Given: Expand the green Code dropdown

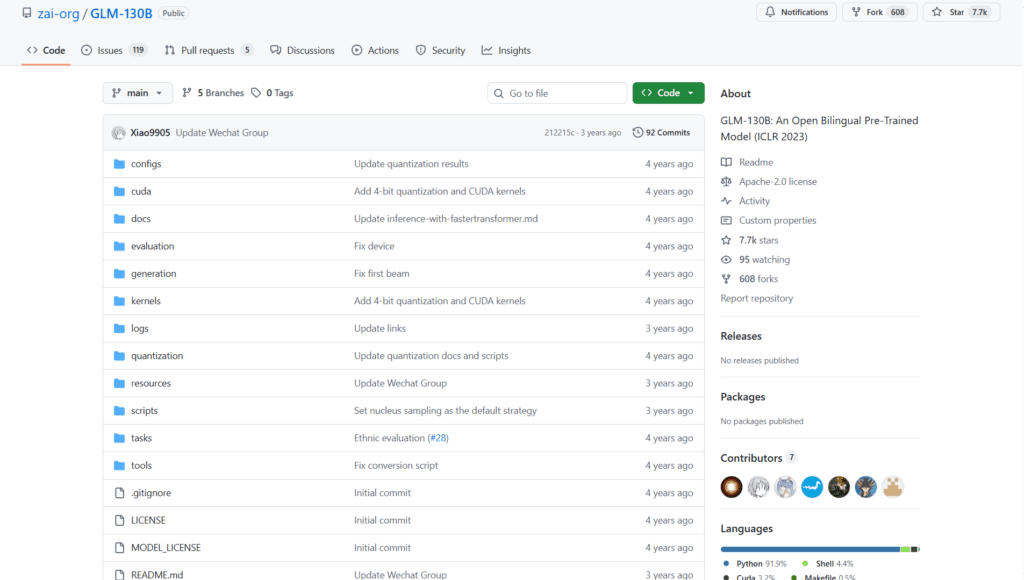Looking at the screenshot, I should (x=668, y=93).
